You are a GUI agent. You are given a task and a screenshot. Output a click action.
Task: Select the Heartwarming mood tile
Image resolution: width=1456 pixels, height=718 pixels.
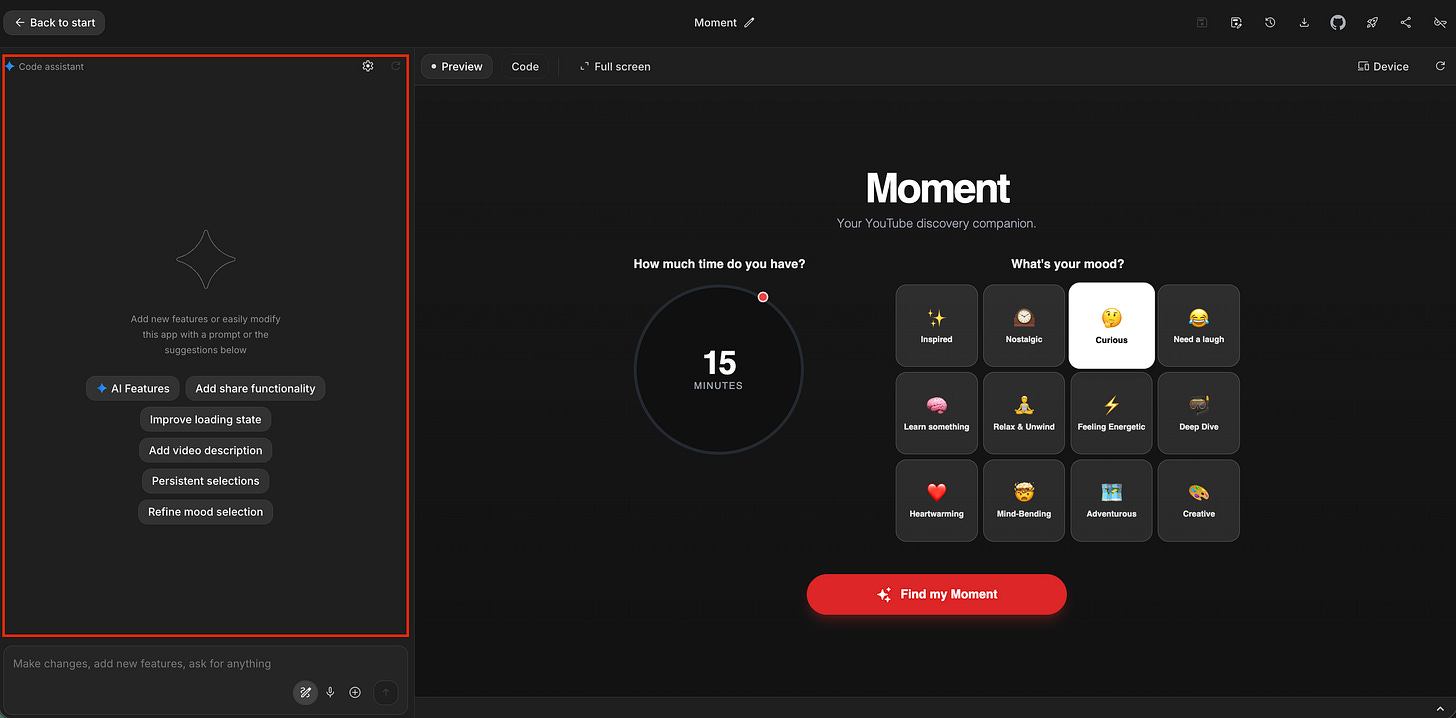coord(936,500)
